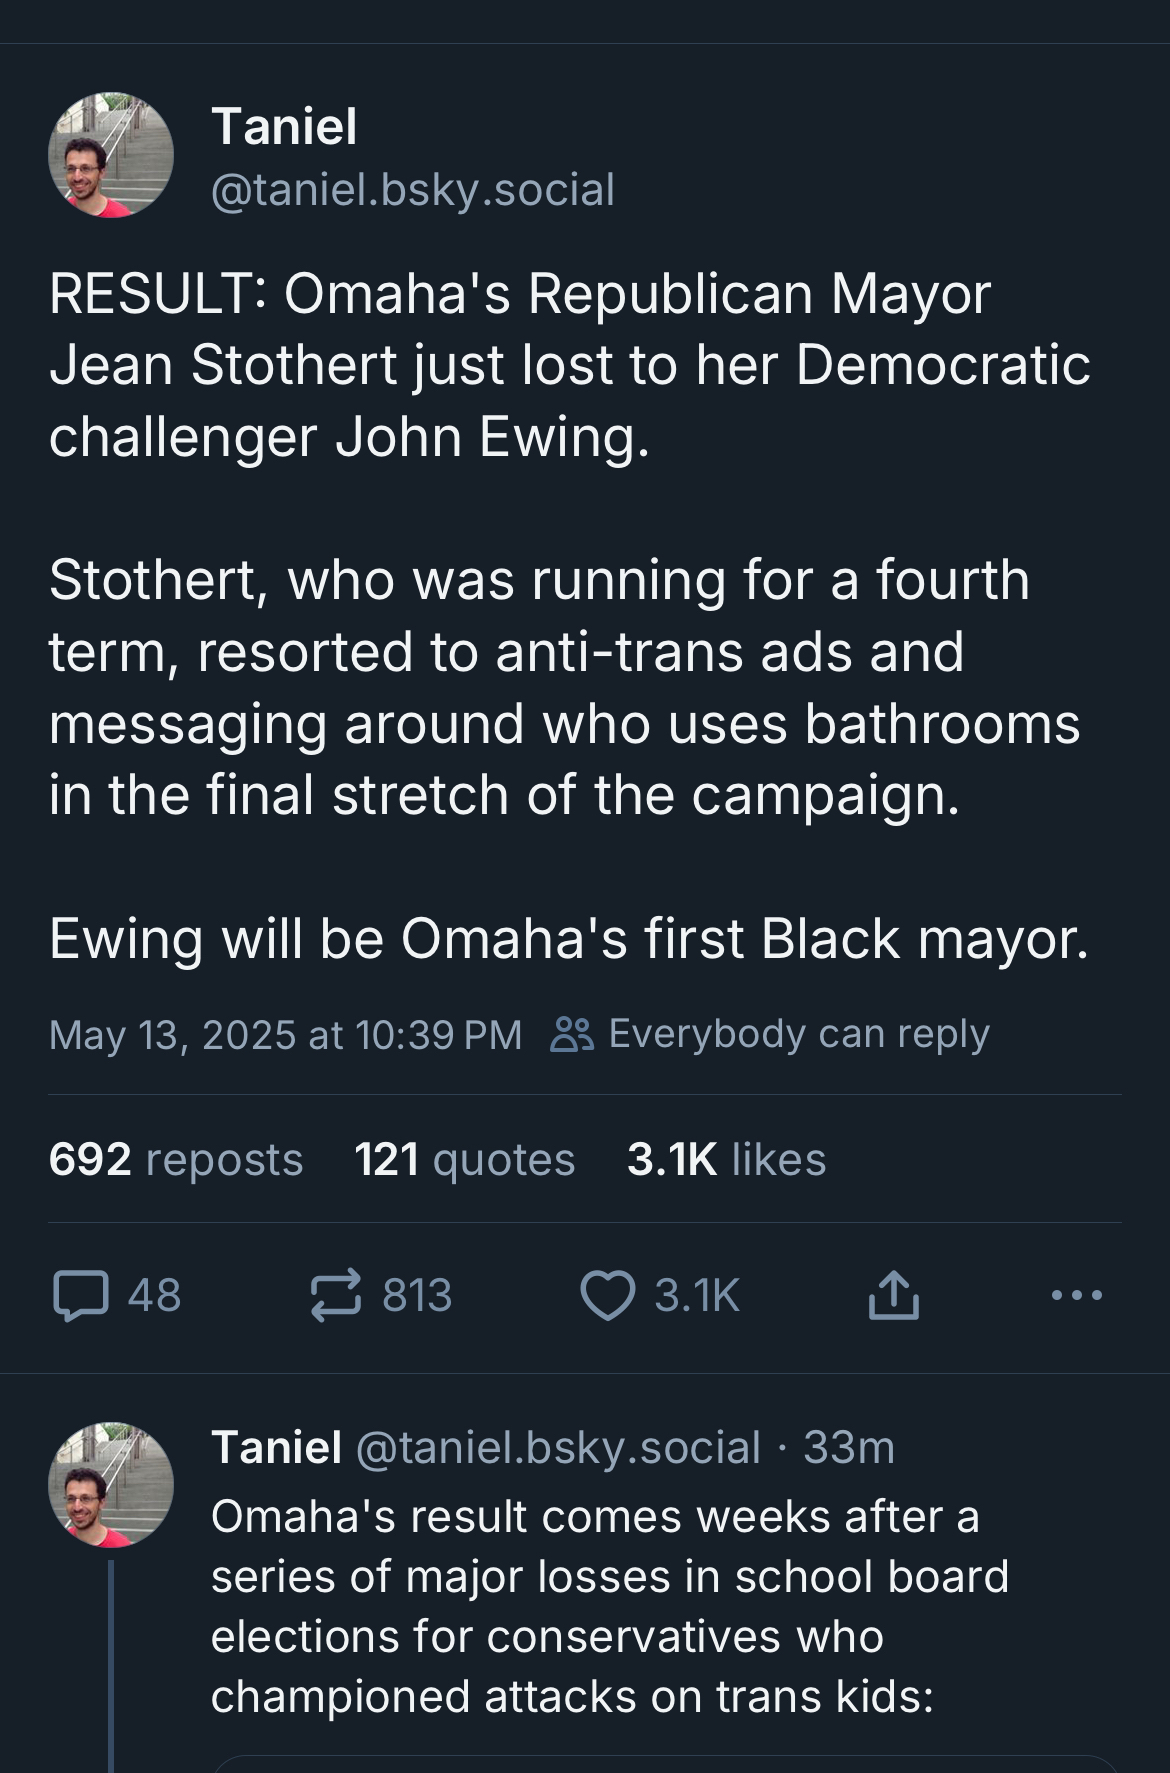
Task: Open the three-dot more options menu
Action: 1077,1295
